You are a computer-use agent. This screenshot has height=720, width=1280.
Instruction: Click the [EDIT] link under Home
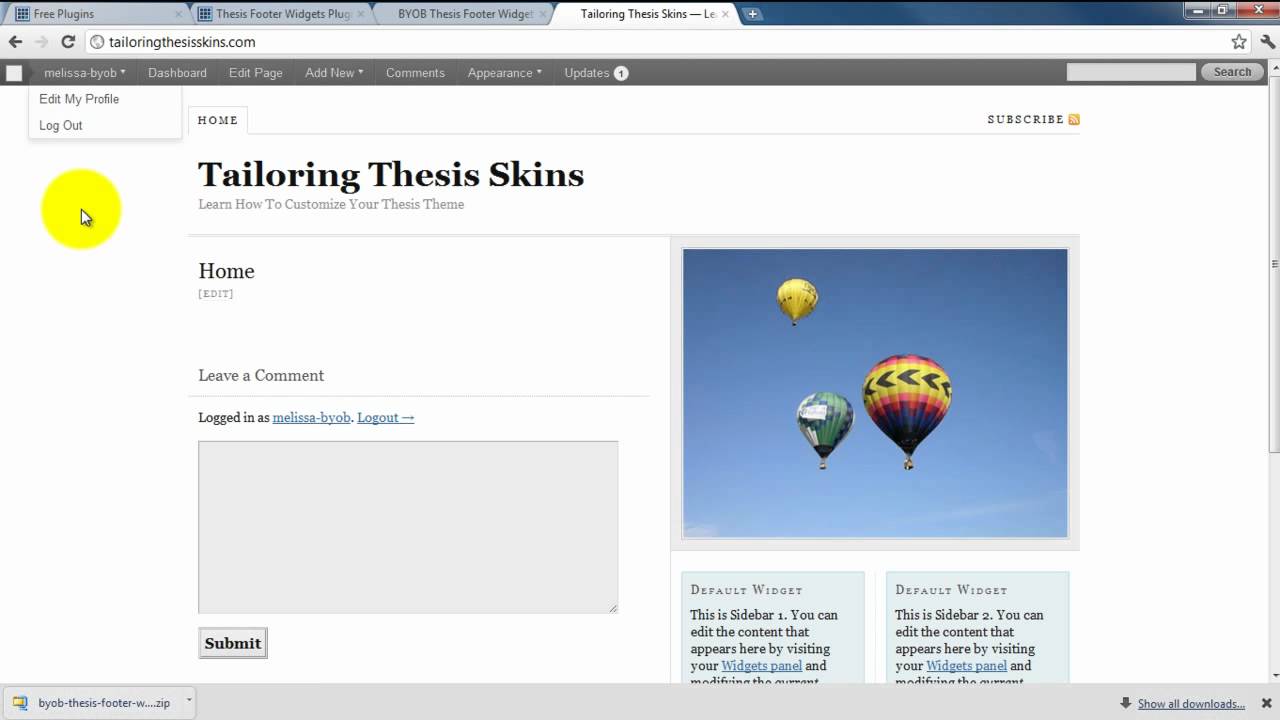pos(216,294)
